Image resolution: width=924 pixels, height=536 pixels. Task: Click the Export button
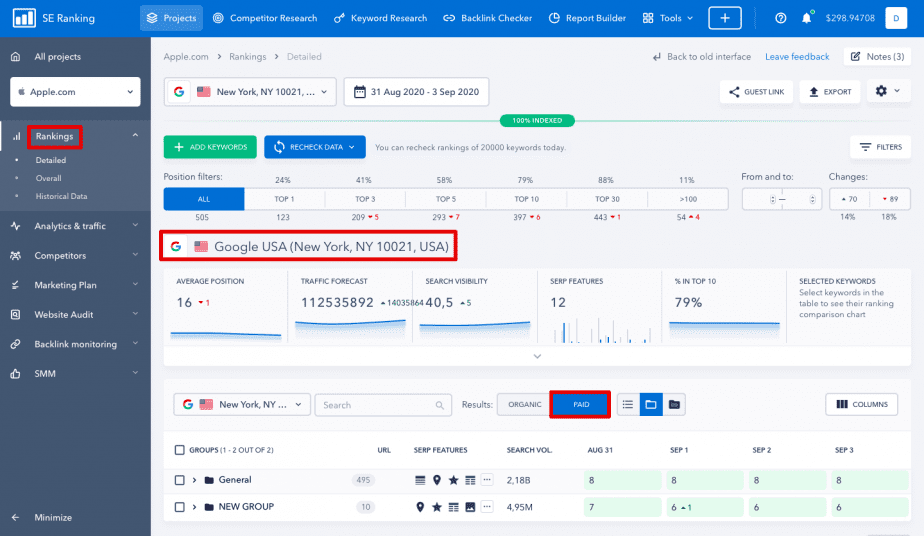pyautogui.click(x=830, y=92)
